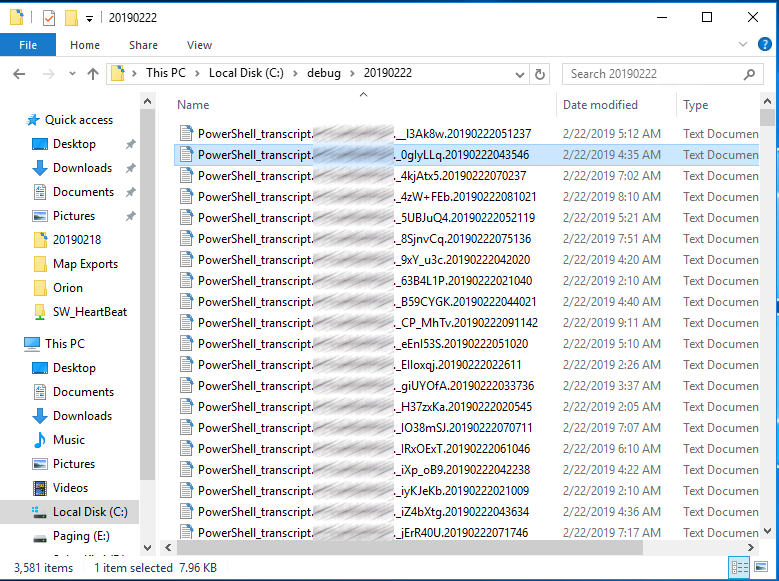Click file icon for _B59CYGK.20190222044021
779x581 pixels.
pyautogui.click(x=186, y=301)
